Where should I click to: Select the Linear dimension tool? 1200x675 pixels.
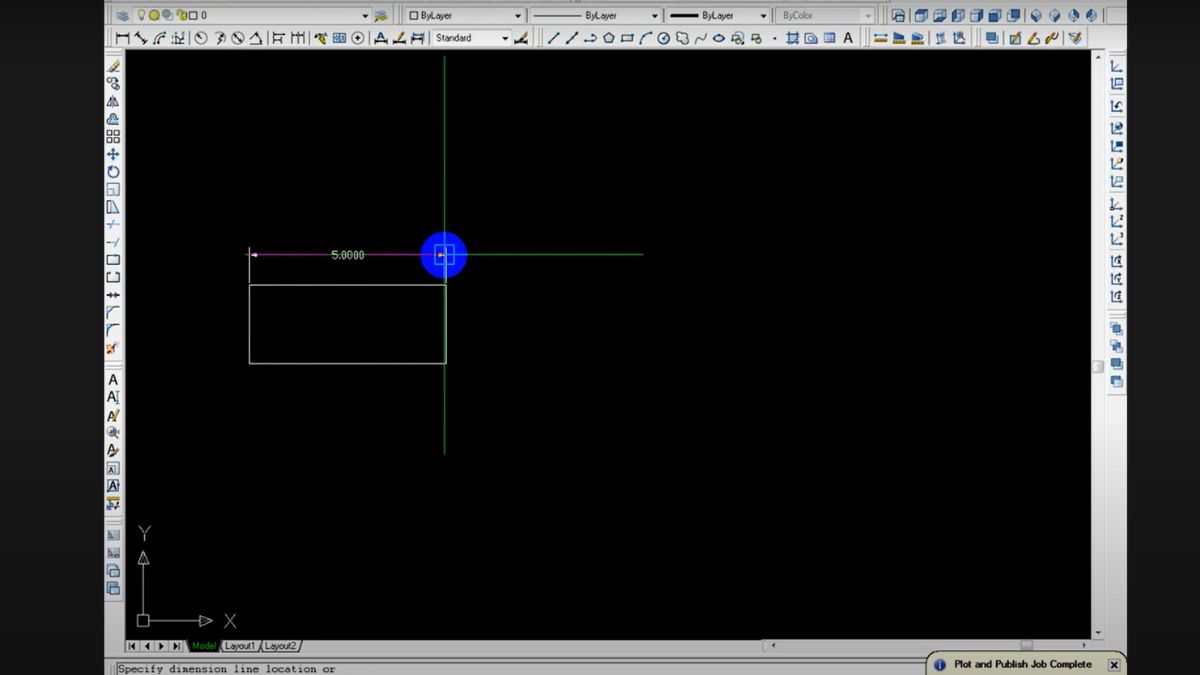[123, 38]
